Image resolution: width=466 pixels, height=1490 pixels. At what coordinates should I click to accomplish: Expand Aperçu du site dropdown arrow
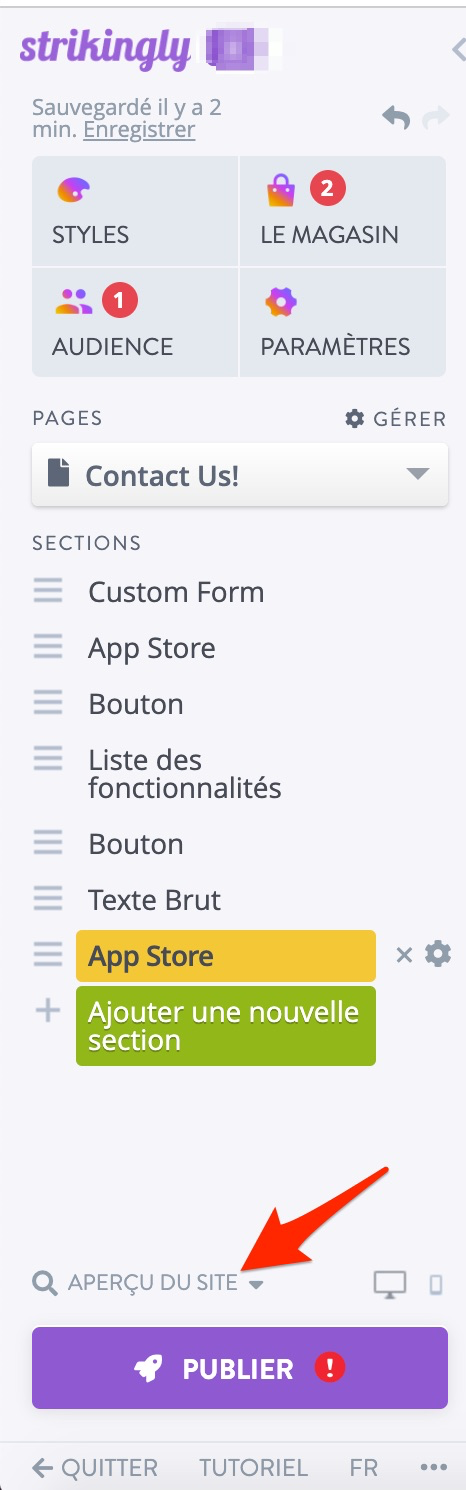(x=256, y=1285)
